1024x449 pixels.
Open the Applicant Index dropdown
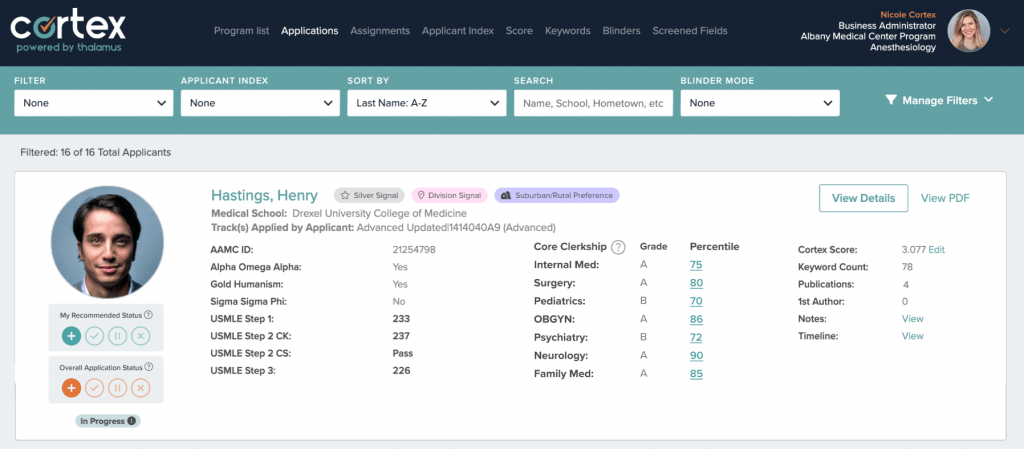tap(260, 103)
